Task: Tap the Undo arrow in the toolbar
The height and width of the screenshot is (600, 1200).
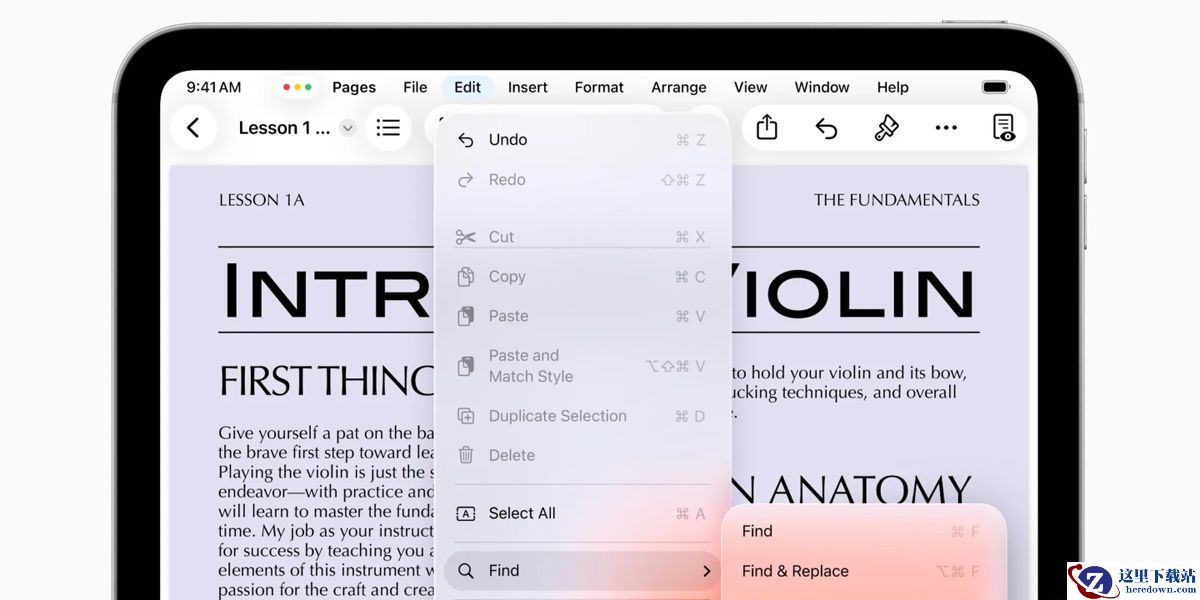Action: [x=826, y=128]
